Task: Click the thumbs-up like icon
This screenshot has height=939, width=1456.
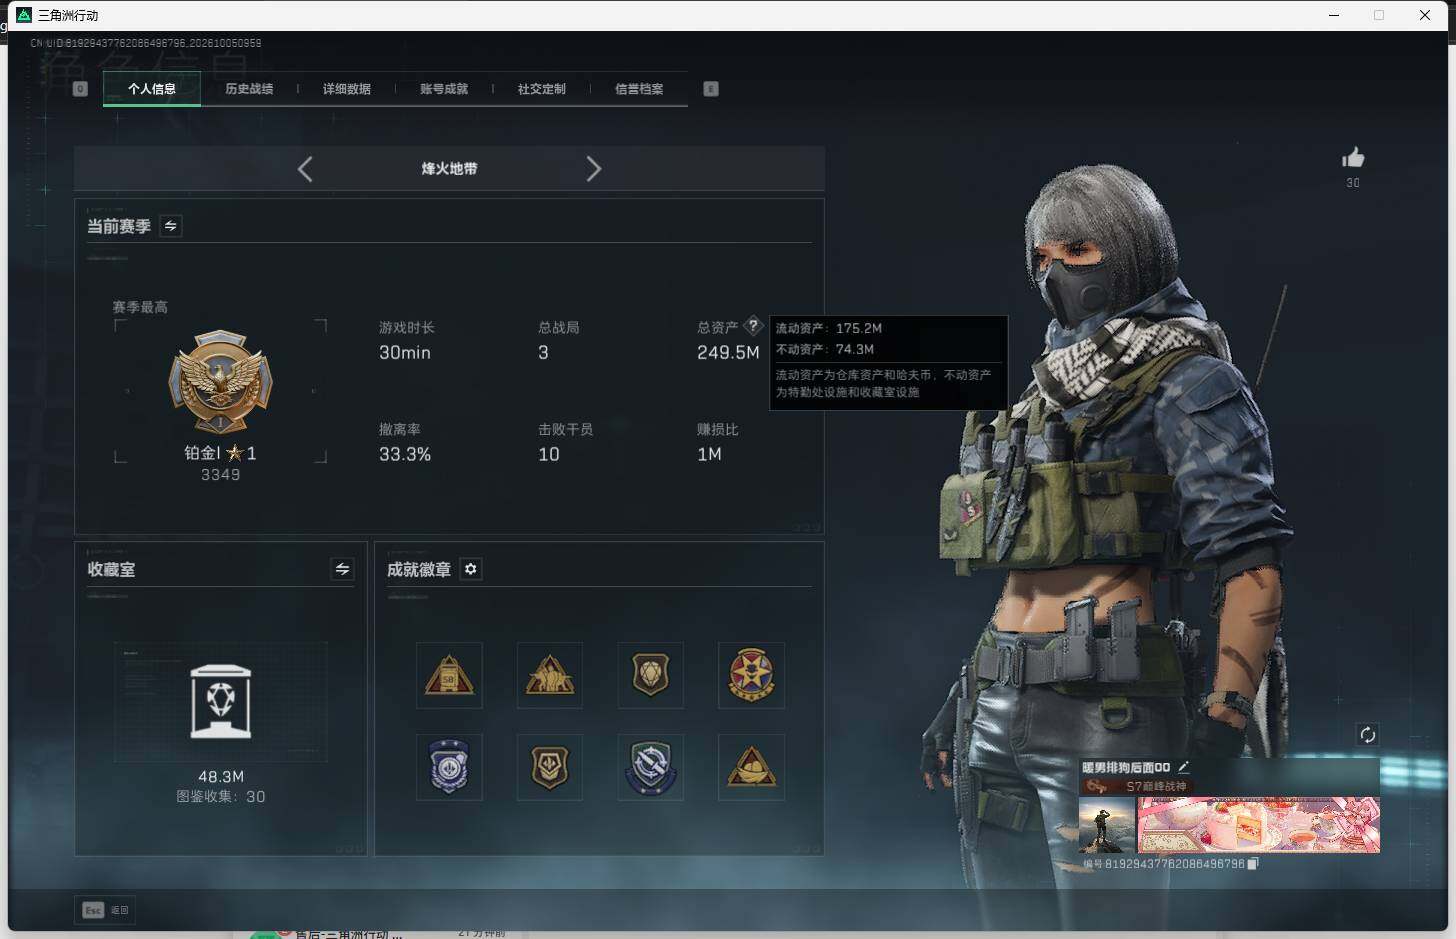Action: (x=1353, y=157)
